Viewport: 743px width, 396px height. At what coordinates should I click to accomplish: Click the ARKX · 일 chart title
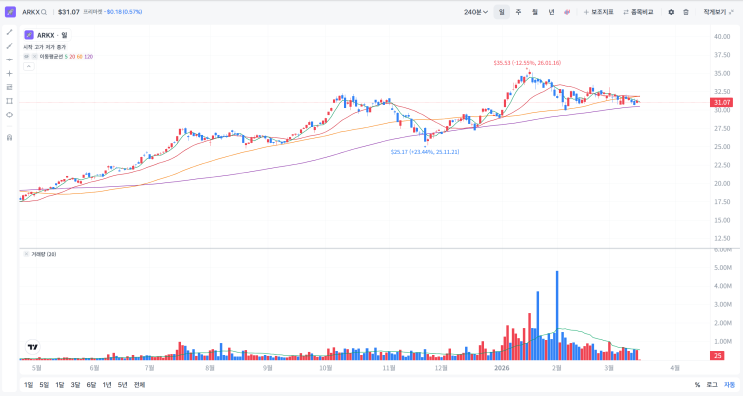pos(52,35)
